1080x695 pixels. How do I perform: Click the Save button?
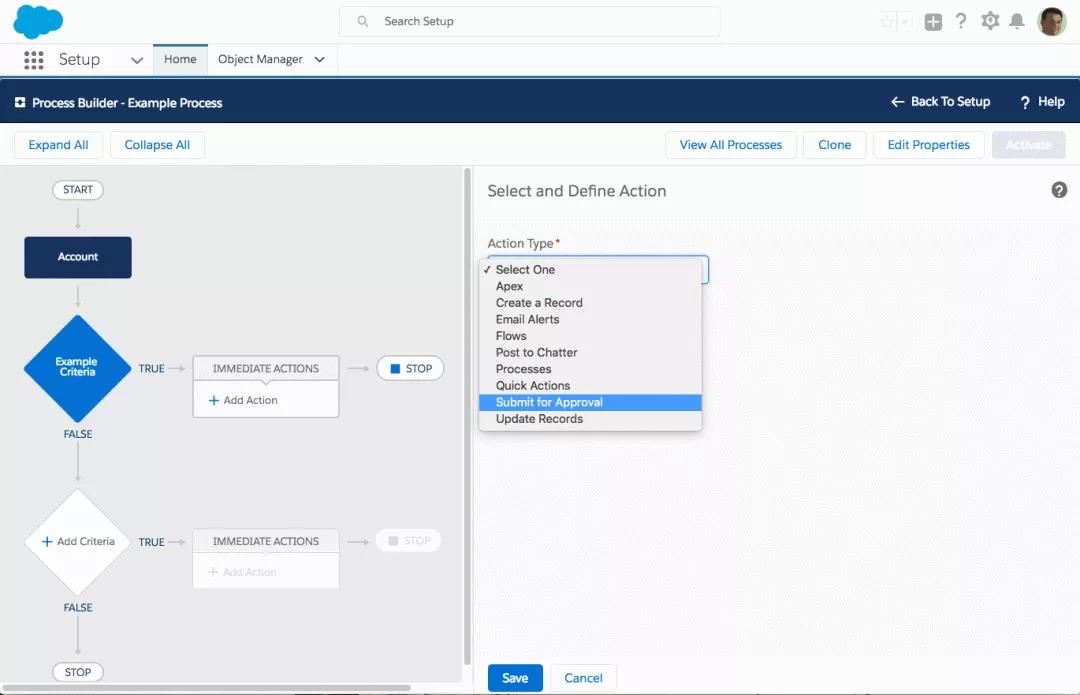[515, 678]
